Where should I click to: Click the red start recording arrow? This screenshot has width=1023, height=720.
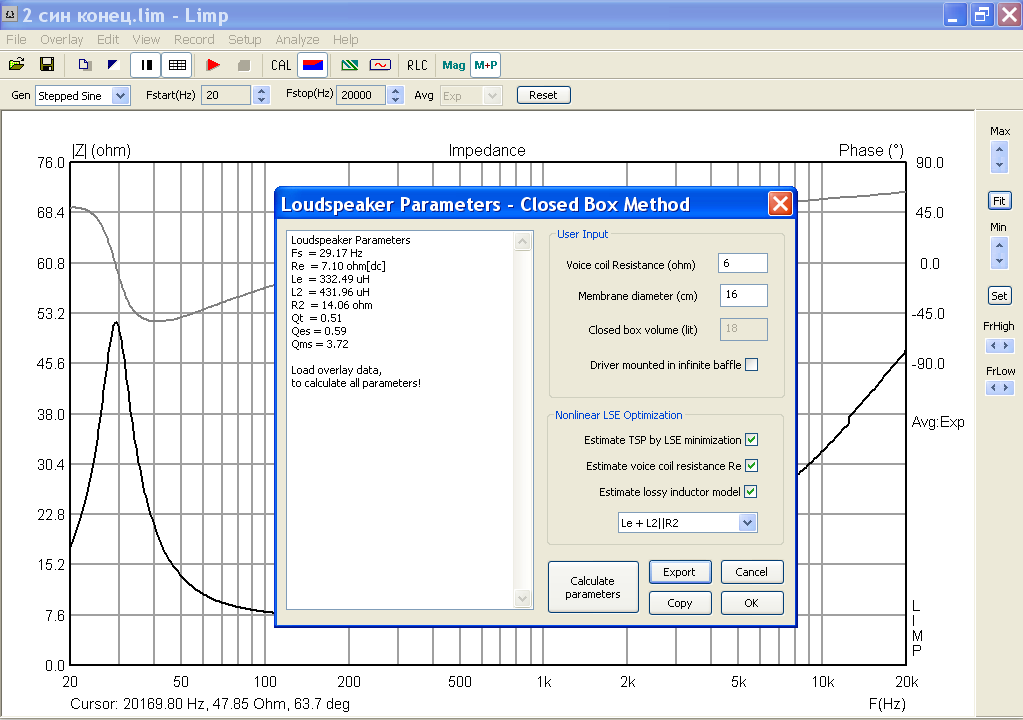(212, 65)
